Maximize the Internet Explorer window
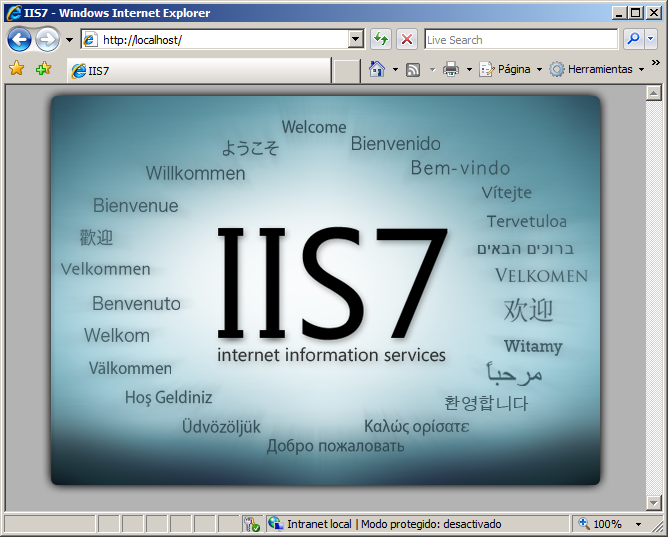668x537 pixels. (636, 13)
